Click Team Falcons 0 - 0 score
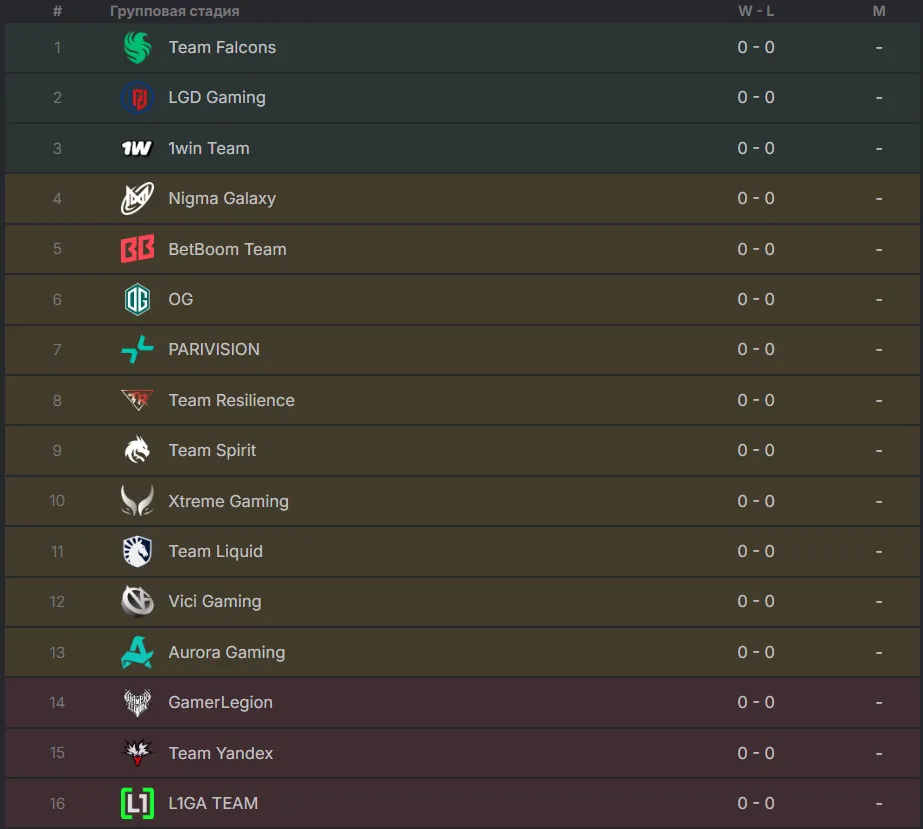Viewport: 923px width, 829px height. click(756, 47)
